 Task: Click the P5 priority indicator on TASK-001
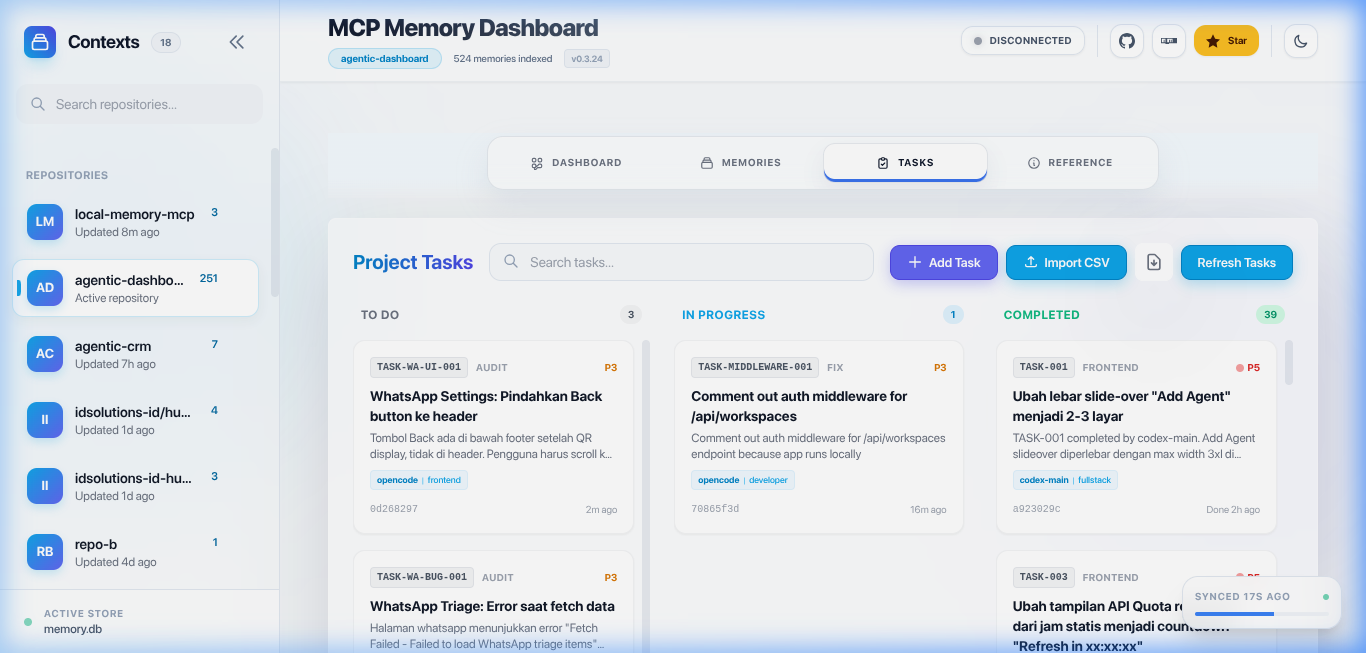pyautogui.click(x=1248, y=368)
